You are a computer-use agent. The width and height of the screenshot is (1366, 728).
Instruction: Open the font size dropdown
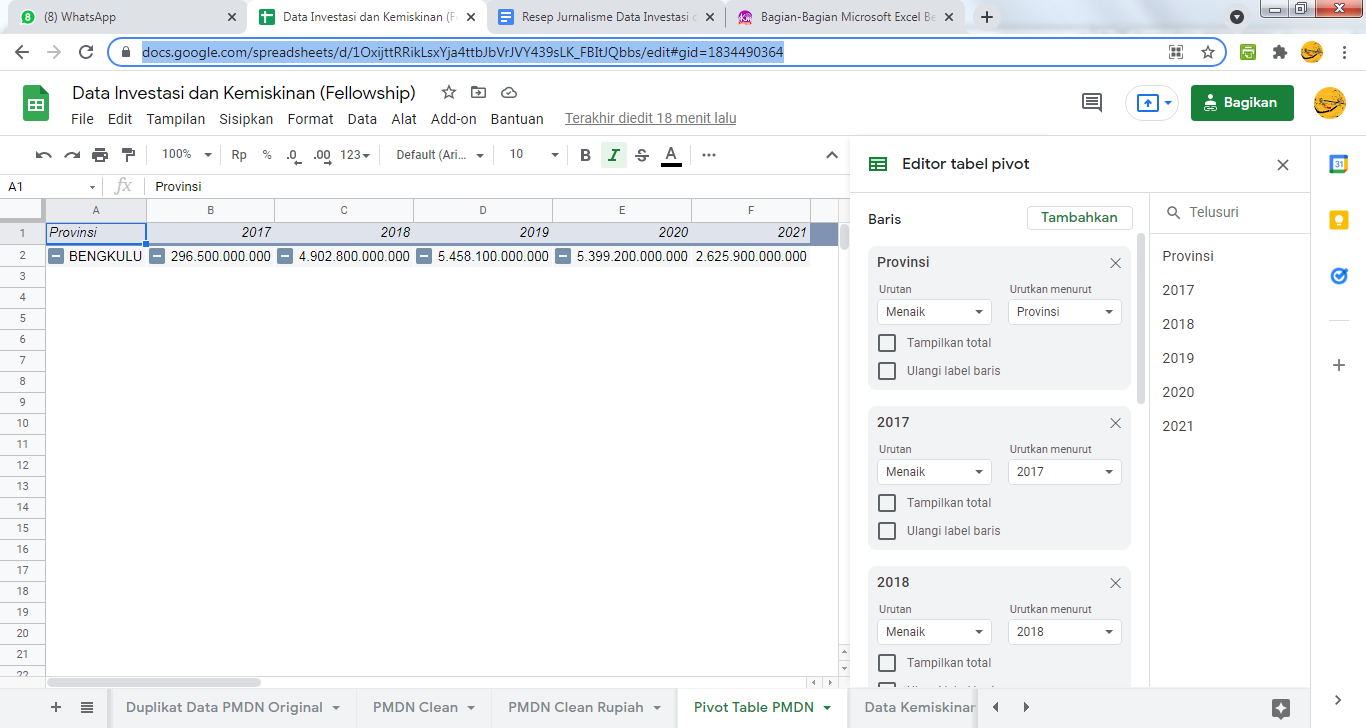pos(533,155)
